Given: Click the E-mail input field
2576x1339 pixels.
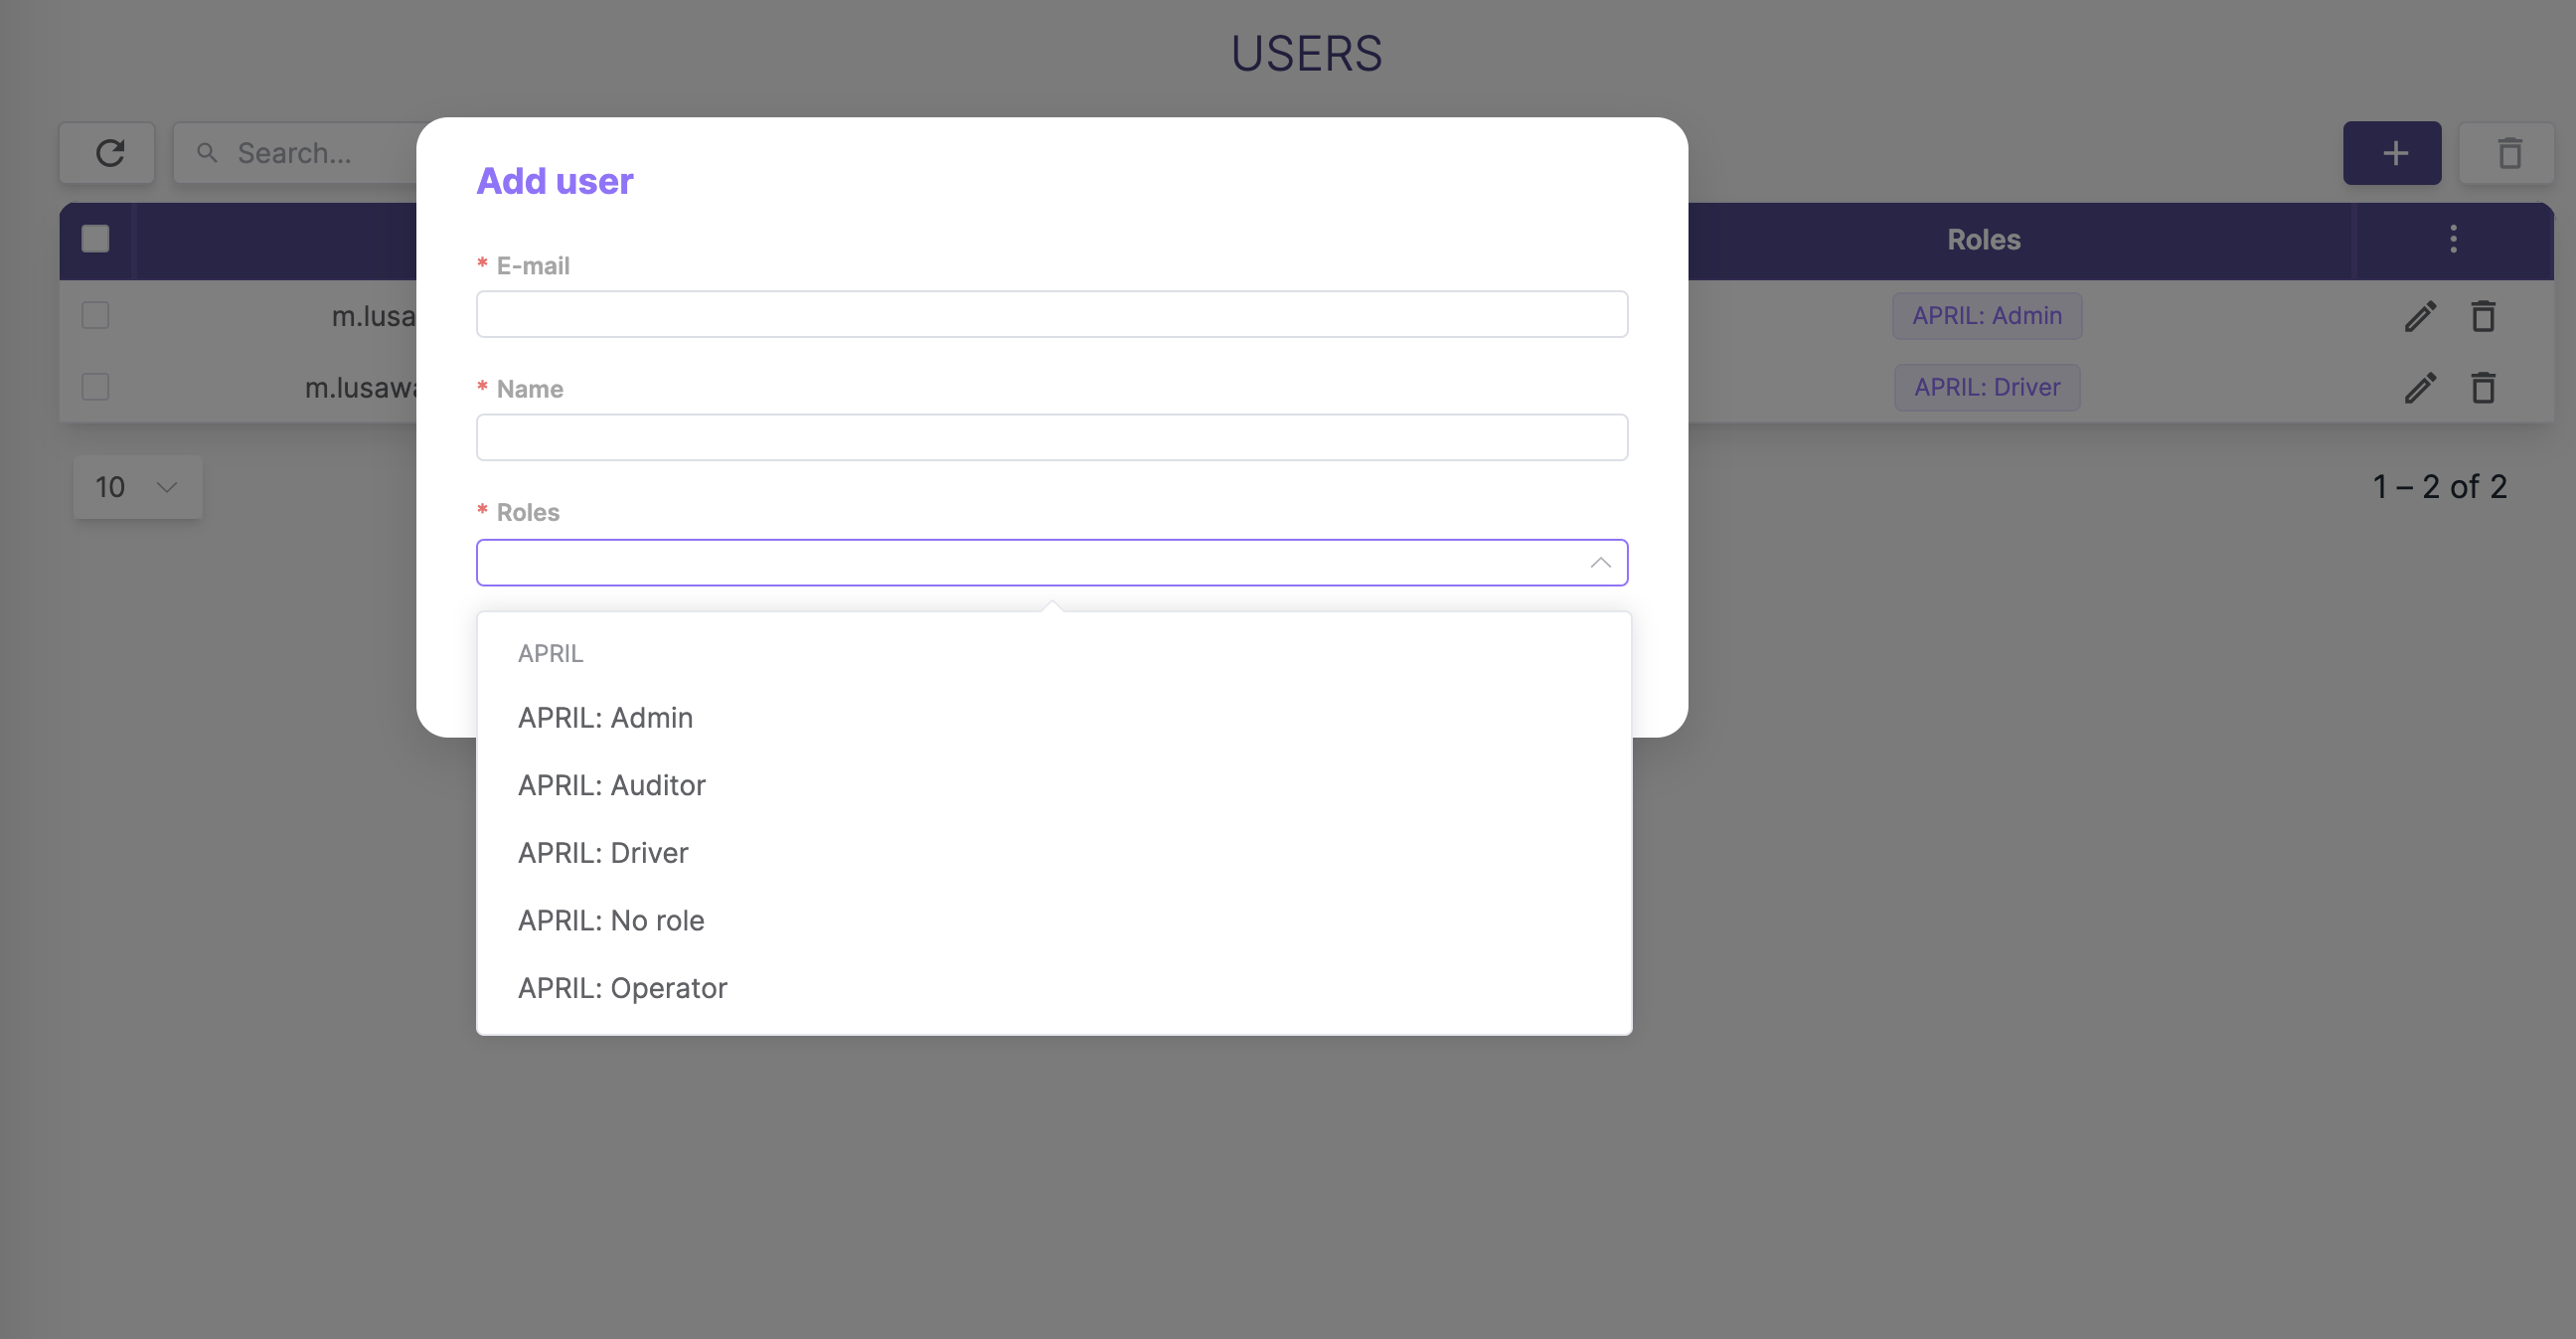Looking at the screenshot, I should coord(1052,314).
